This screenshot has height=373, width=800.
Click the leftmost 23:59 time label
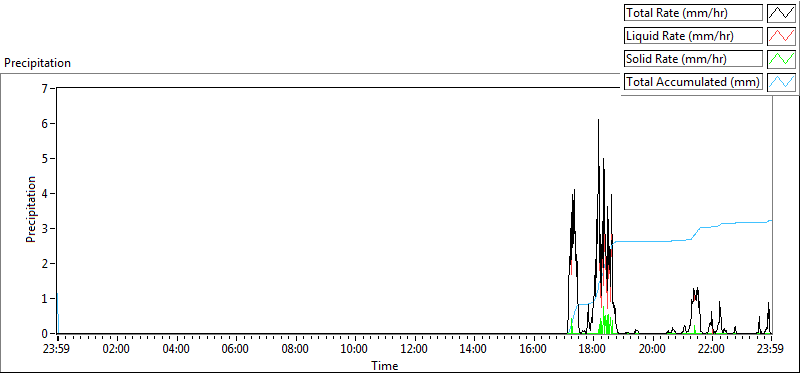[58, 350]
